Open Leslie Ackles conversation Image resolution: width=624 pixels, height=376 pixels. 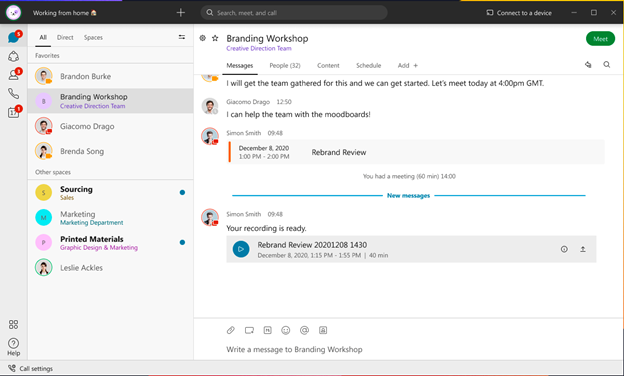(111, 268)
